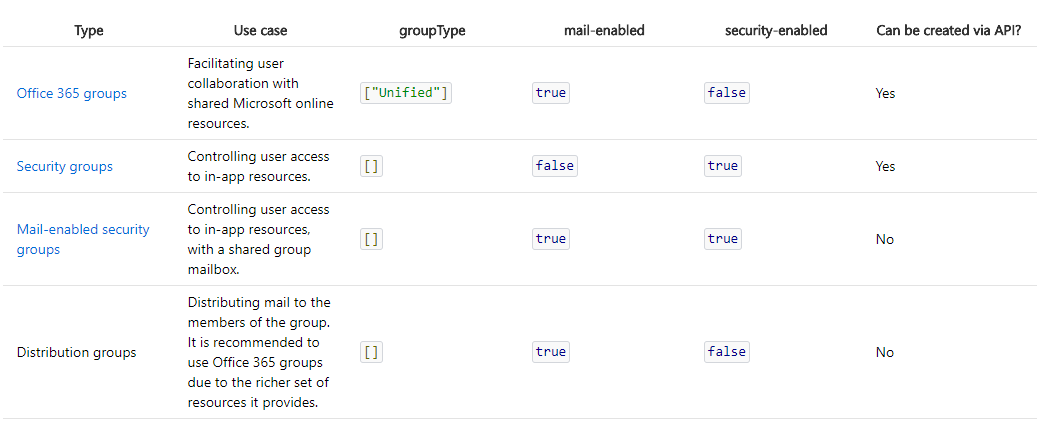The width and height of the screenshot is (1047, 425).
Task: Select the Type column header
Action: [89, 30]
